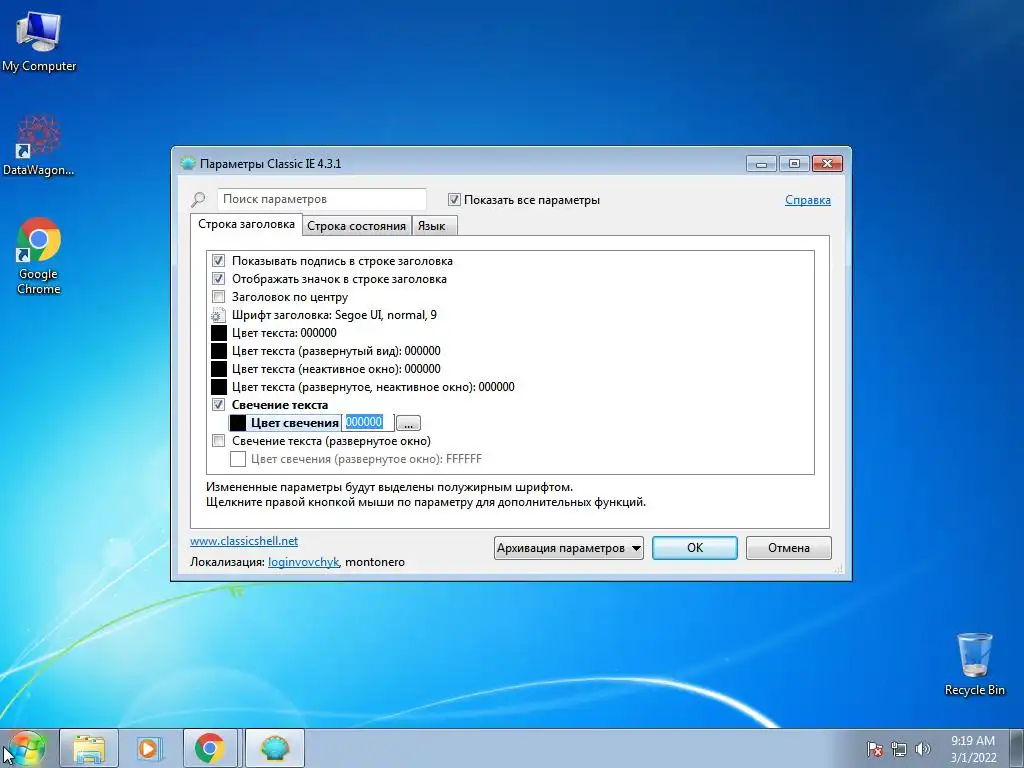The height and width of the screenshot is (768, 1024).
Task: Expand Архивация параметров dropdown
Action: coord(568,548)
